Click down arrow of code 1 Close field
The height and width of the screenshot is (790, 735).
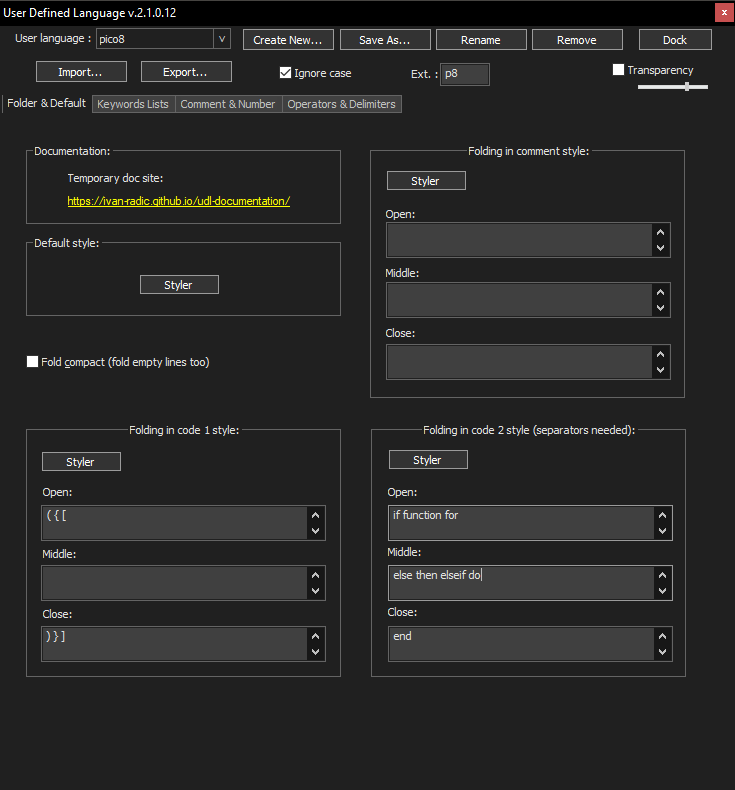(315, 651)
